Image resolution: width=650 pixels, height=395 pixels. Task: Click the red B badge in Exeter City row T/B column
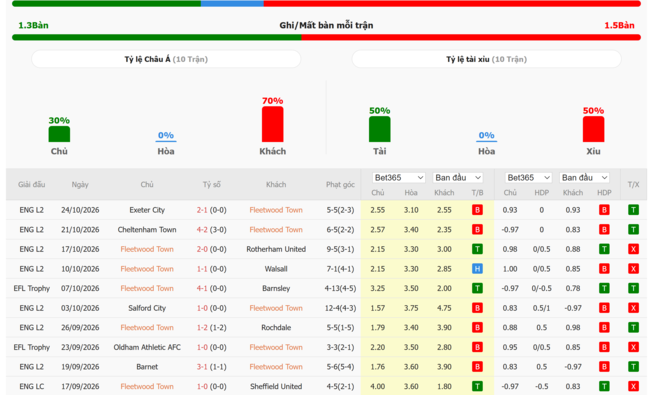[477, 210]
